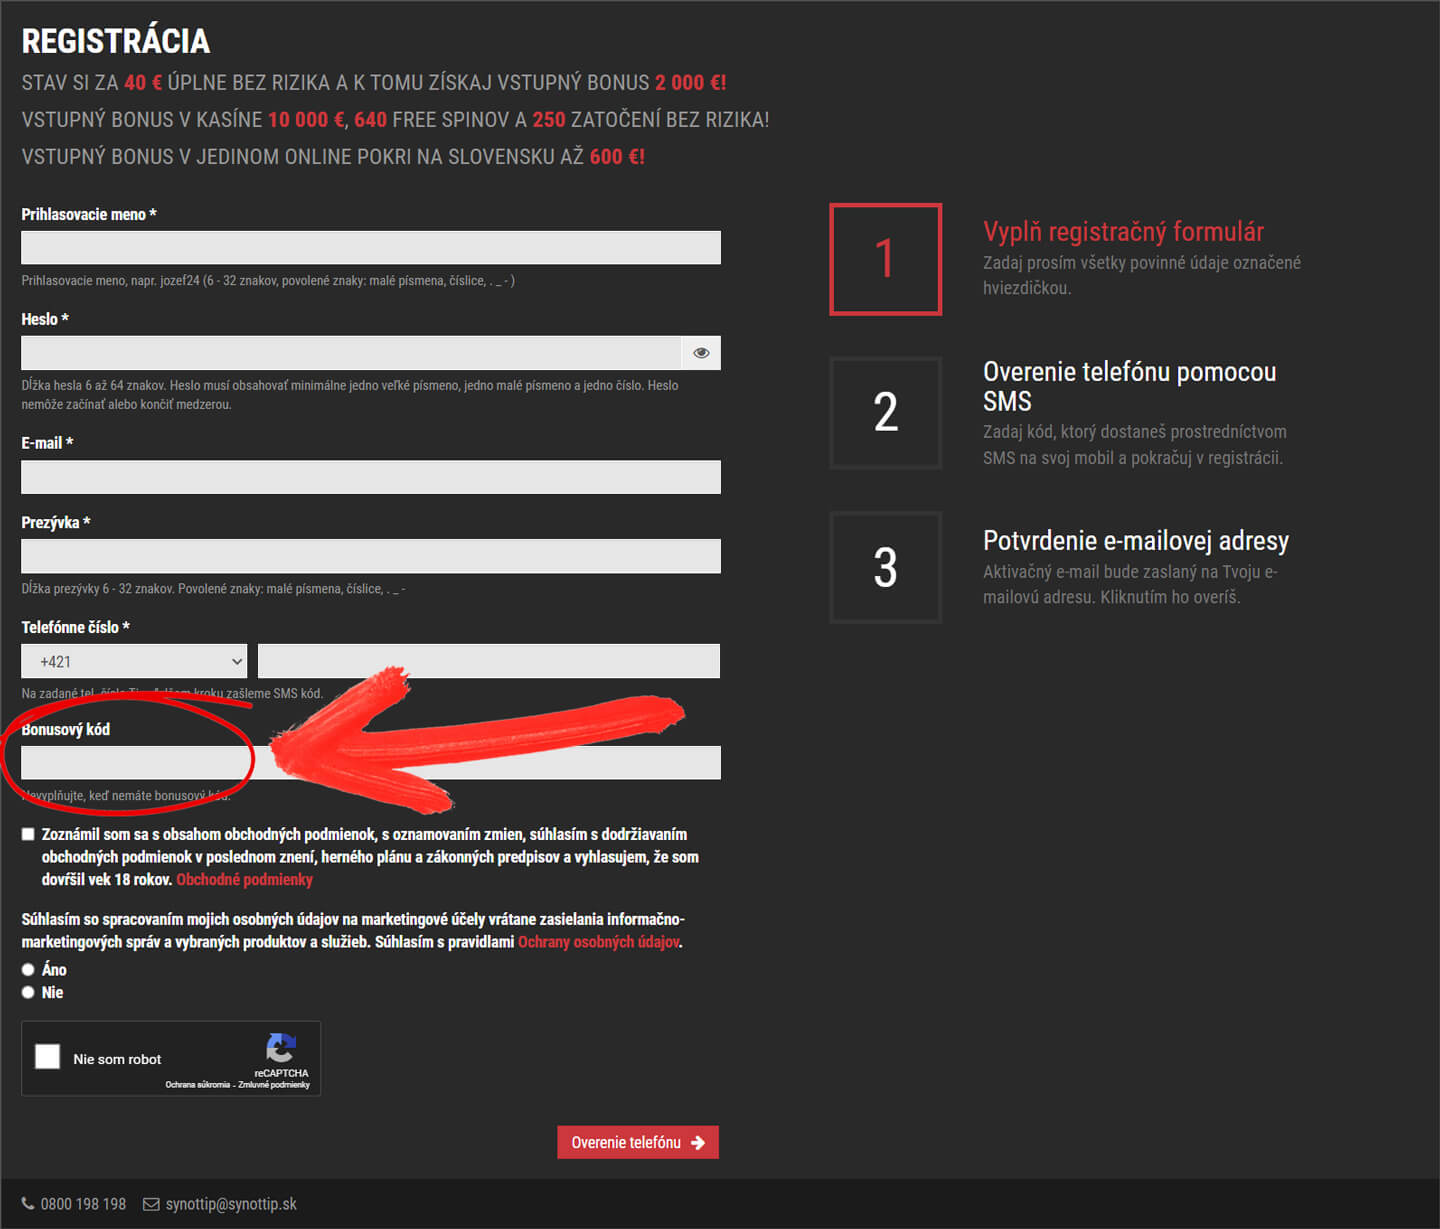This screenshot has height=1229, width=1440.
Task: Click into the Heslo password field
Action: point(350,353)
